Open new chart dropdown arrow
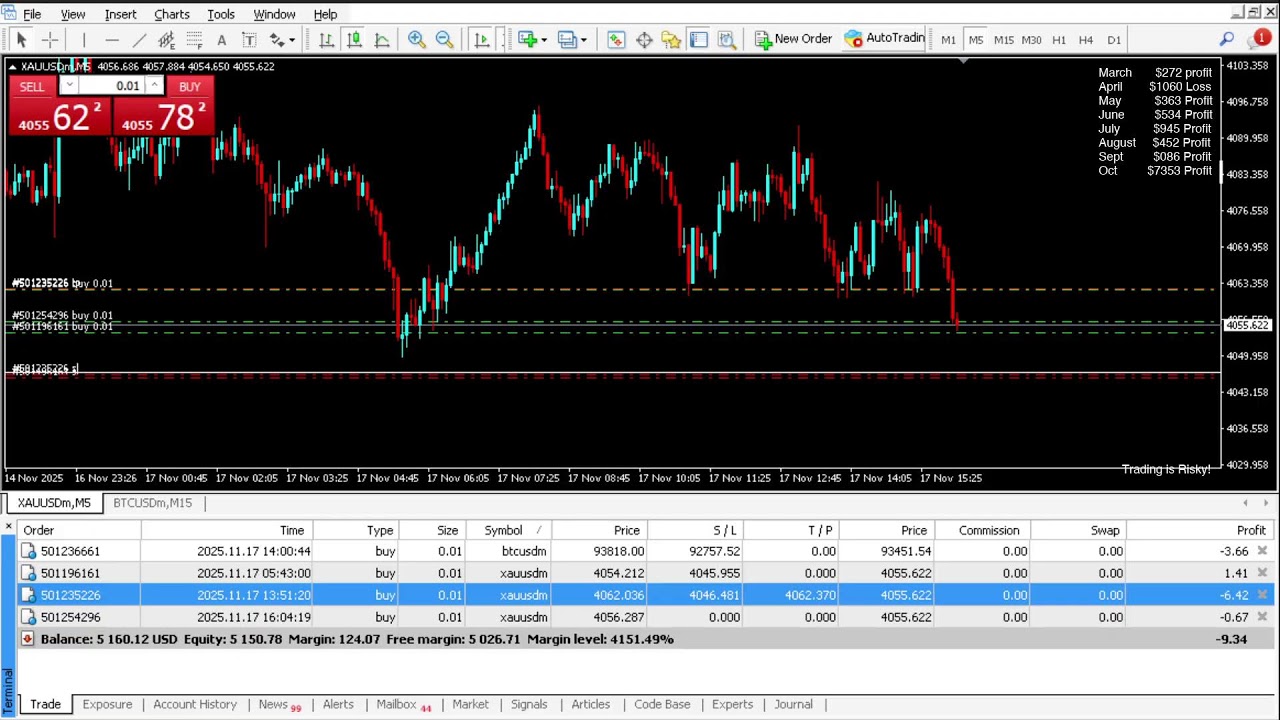Viewport: 1280px width, 720px height. 543,40
